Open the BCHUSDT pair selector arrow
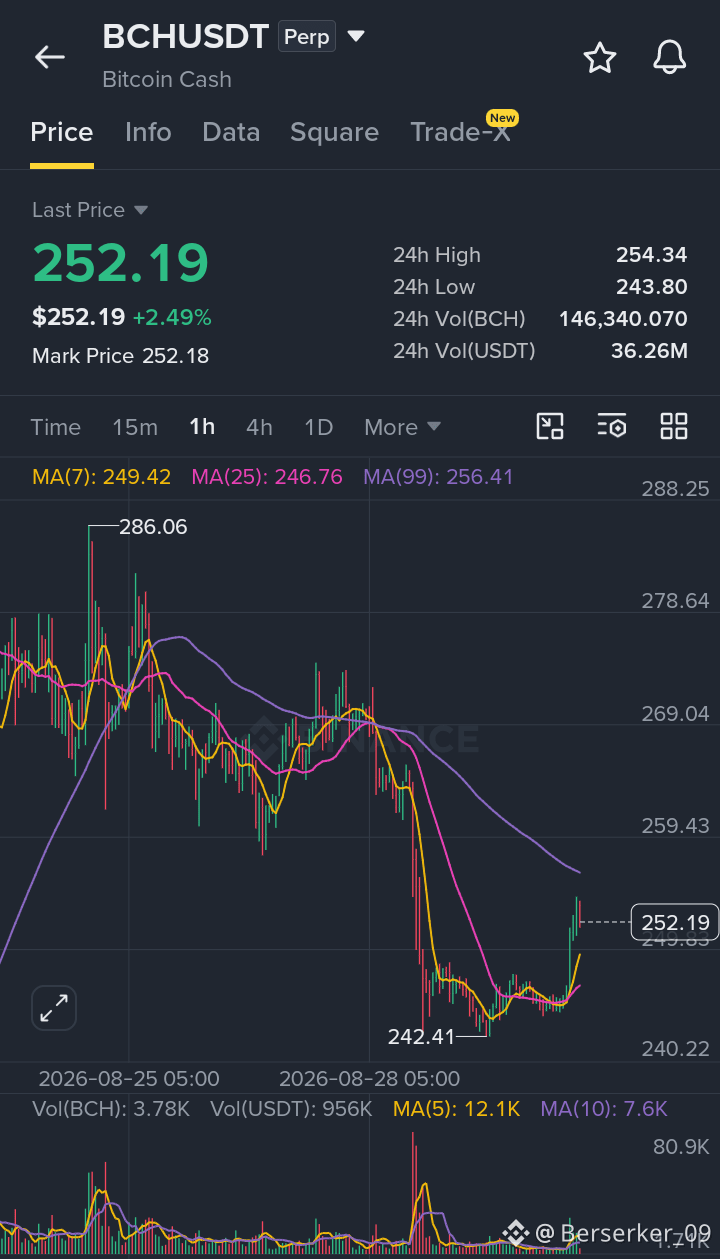The height and width of the screenshot is (1259, 720). pos(355,37)
